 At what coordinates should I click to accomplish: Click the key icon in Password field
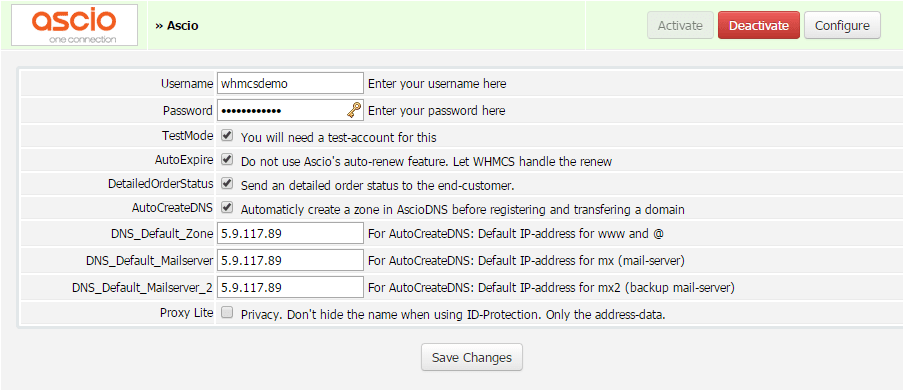click(x=354, y=110)
